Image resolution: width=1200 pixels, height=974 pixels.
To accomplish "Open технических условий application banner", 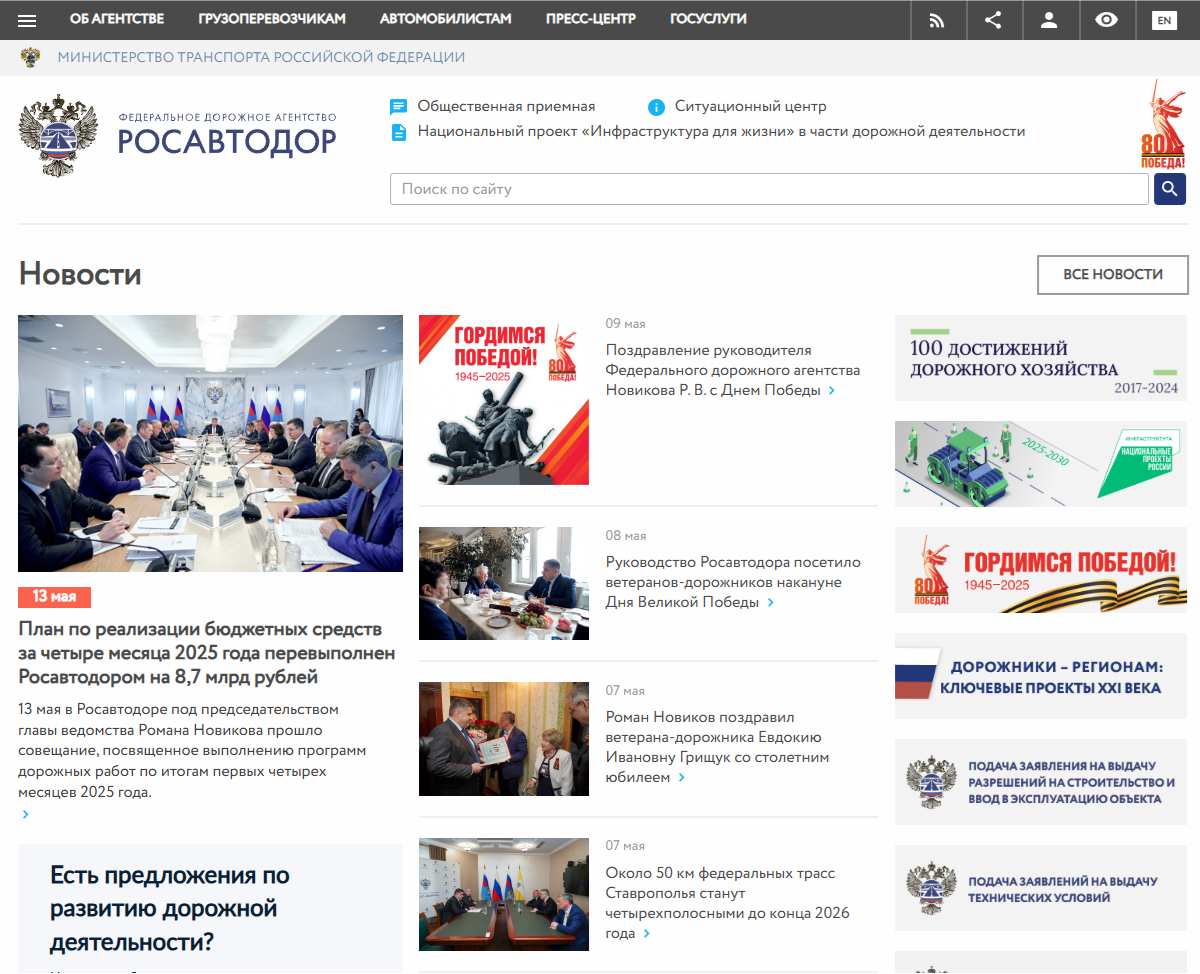I will click(1041, 888).
